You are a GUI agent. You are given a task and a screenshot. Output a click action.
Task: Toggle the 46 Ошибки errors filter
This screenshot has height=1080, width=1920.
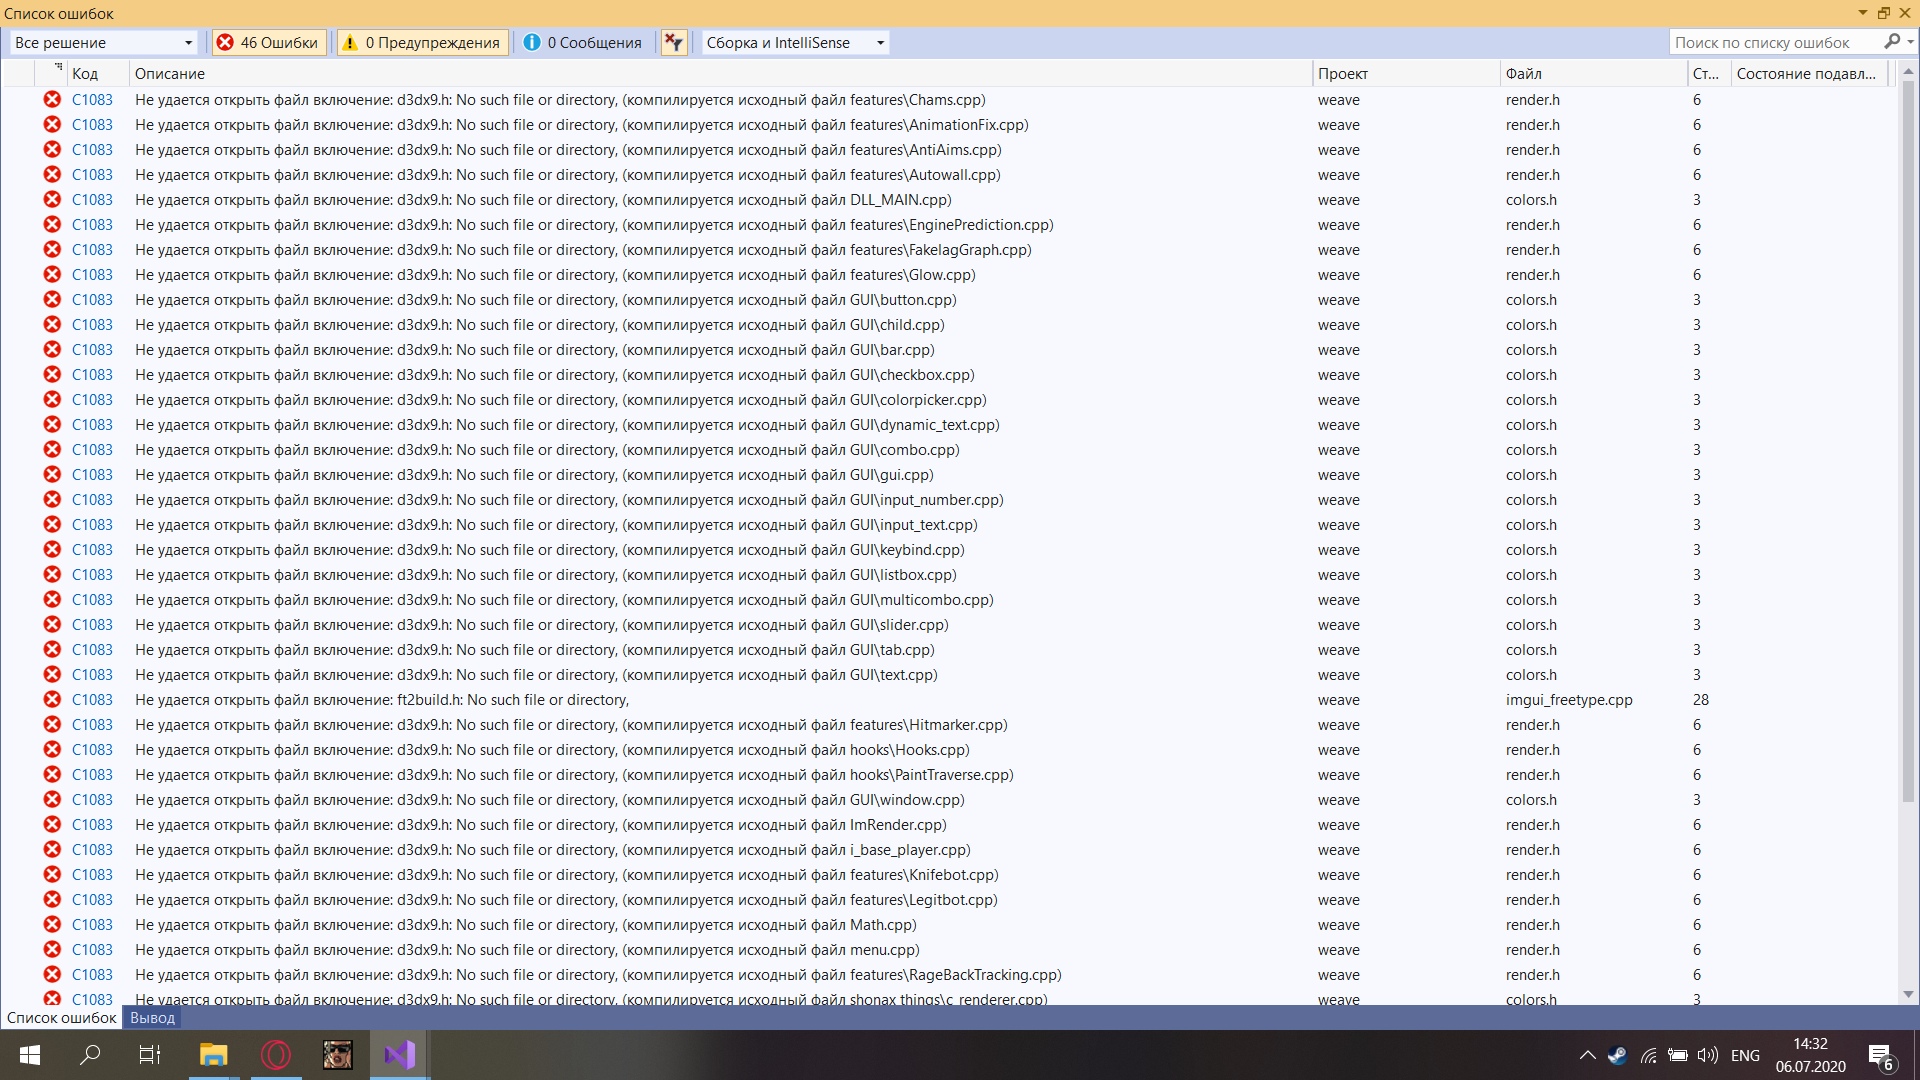[x=269, y=42]
